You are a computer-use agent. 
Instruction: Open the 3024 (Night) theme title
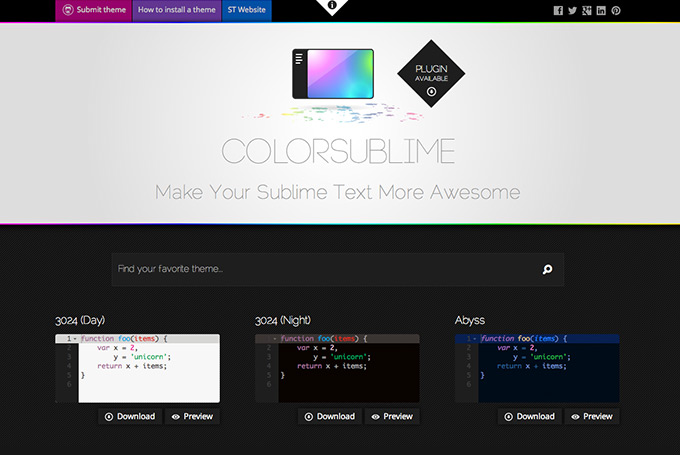283,320
